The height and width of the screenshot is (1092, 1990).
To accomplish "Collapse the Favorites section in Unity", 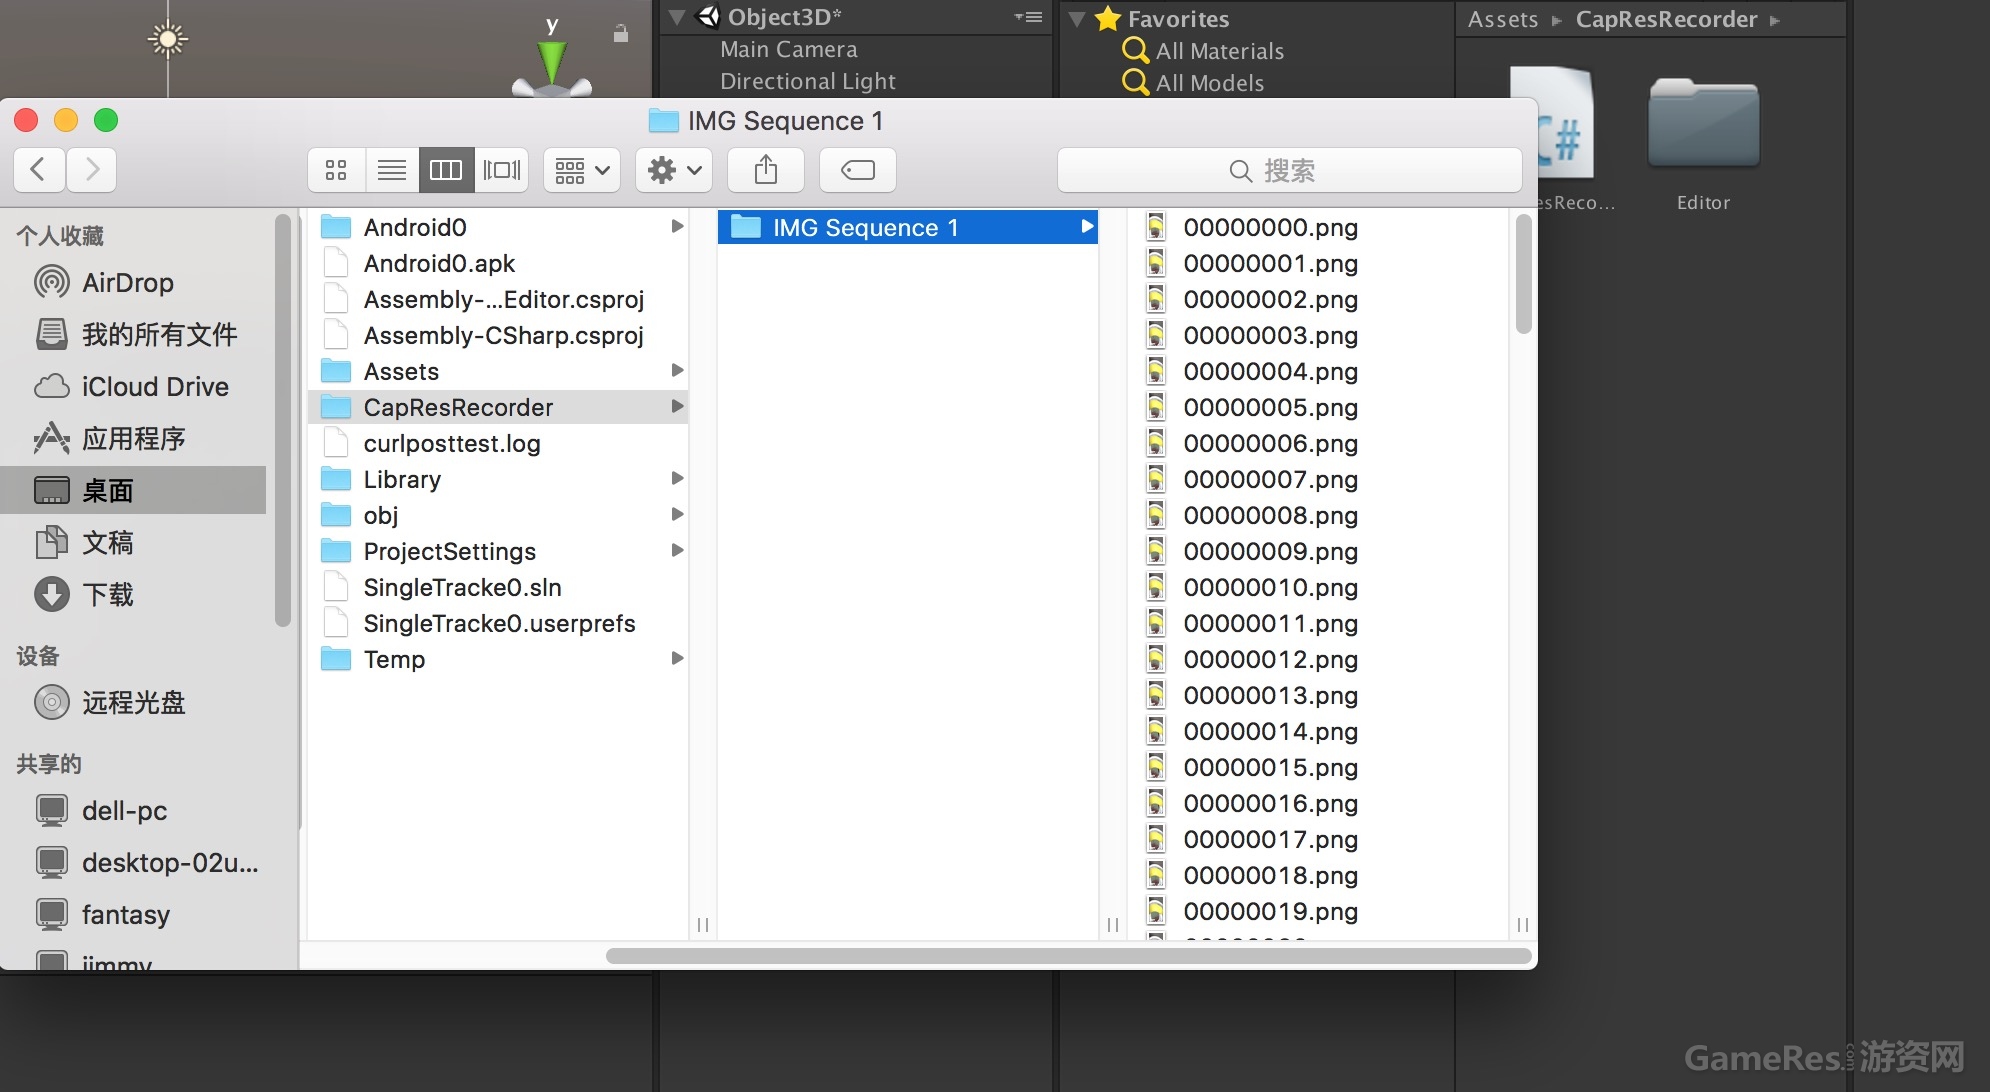I will [1077, 19].
